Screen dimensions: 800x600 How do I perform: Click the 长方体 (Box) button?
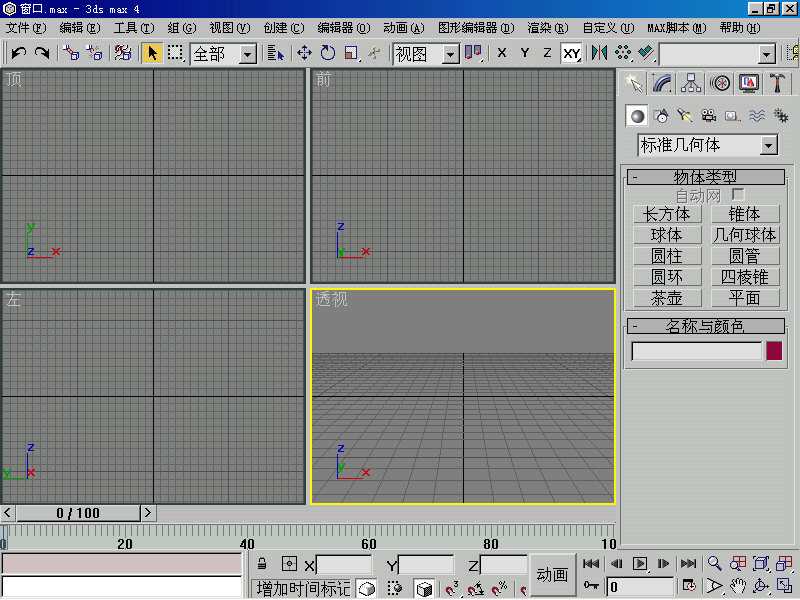(x=667, y=214)
